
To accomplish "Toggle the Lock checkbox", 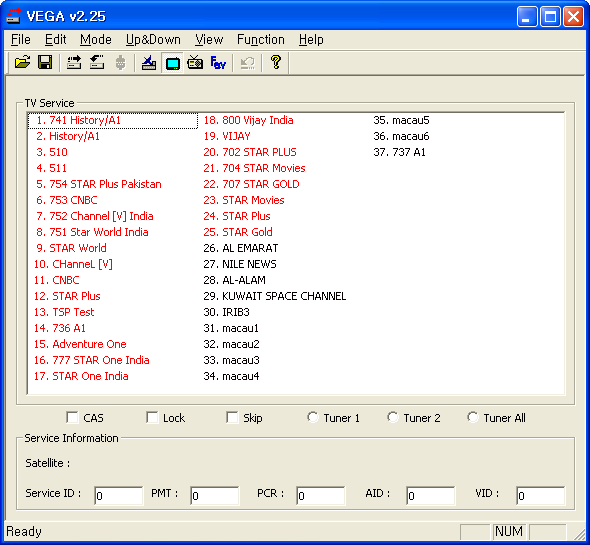I will 152,417.
